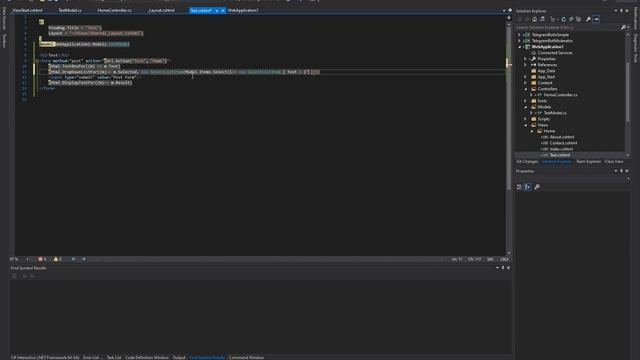Collapse the WebApplication1 project node
The image size is (640, 360).
click(520, 47)
